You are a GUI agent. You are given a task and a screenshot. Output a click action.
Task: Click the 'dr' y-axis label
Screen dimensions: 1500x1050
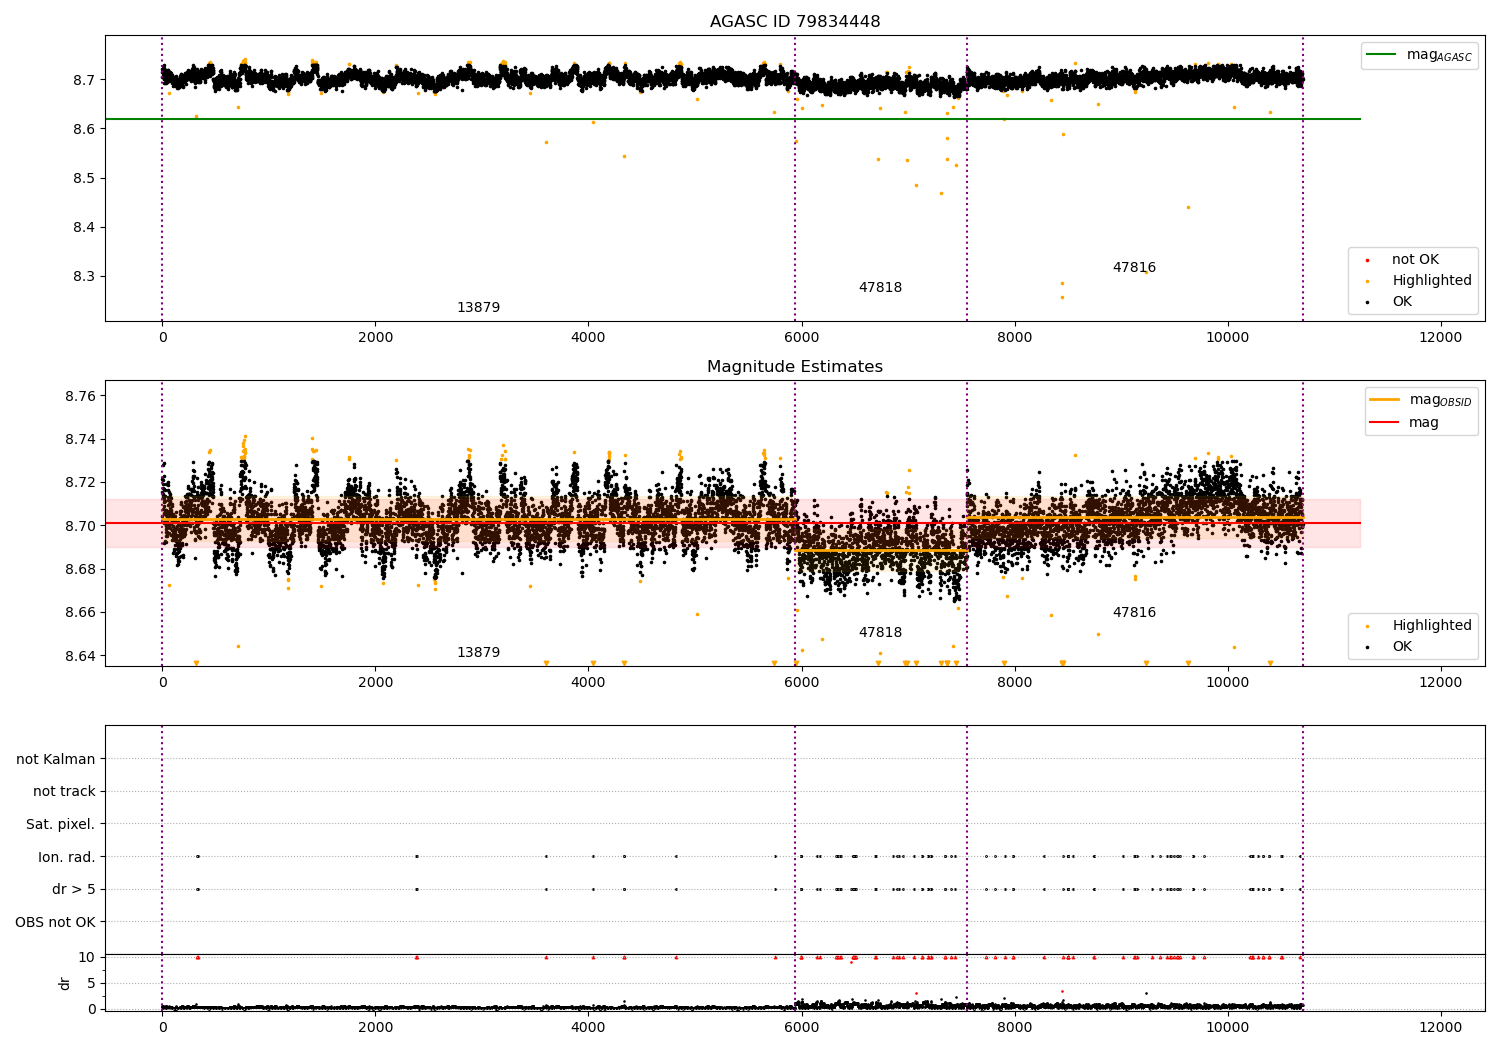[x=65, y=983]
